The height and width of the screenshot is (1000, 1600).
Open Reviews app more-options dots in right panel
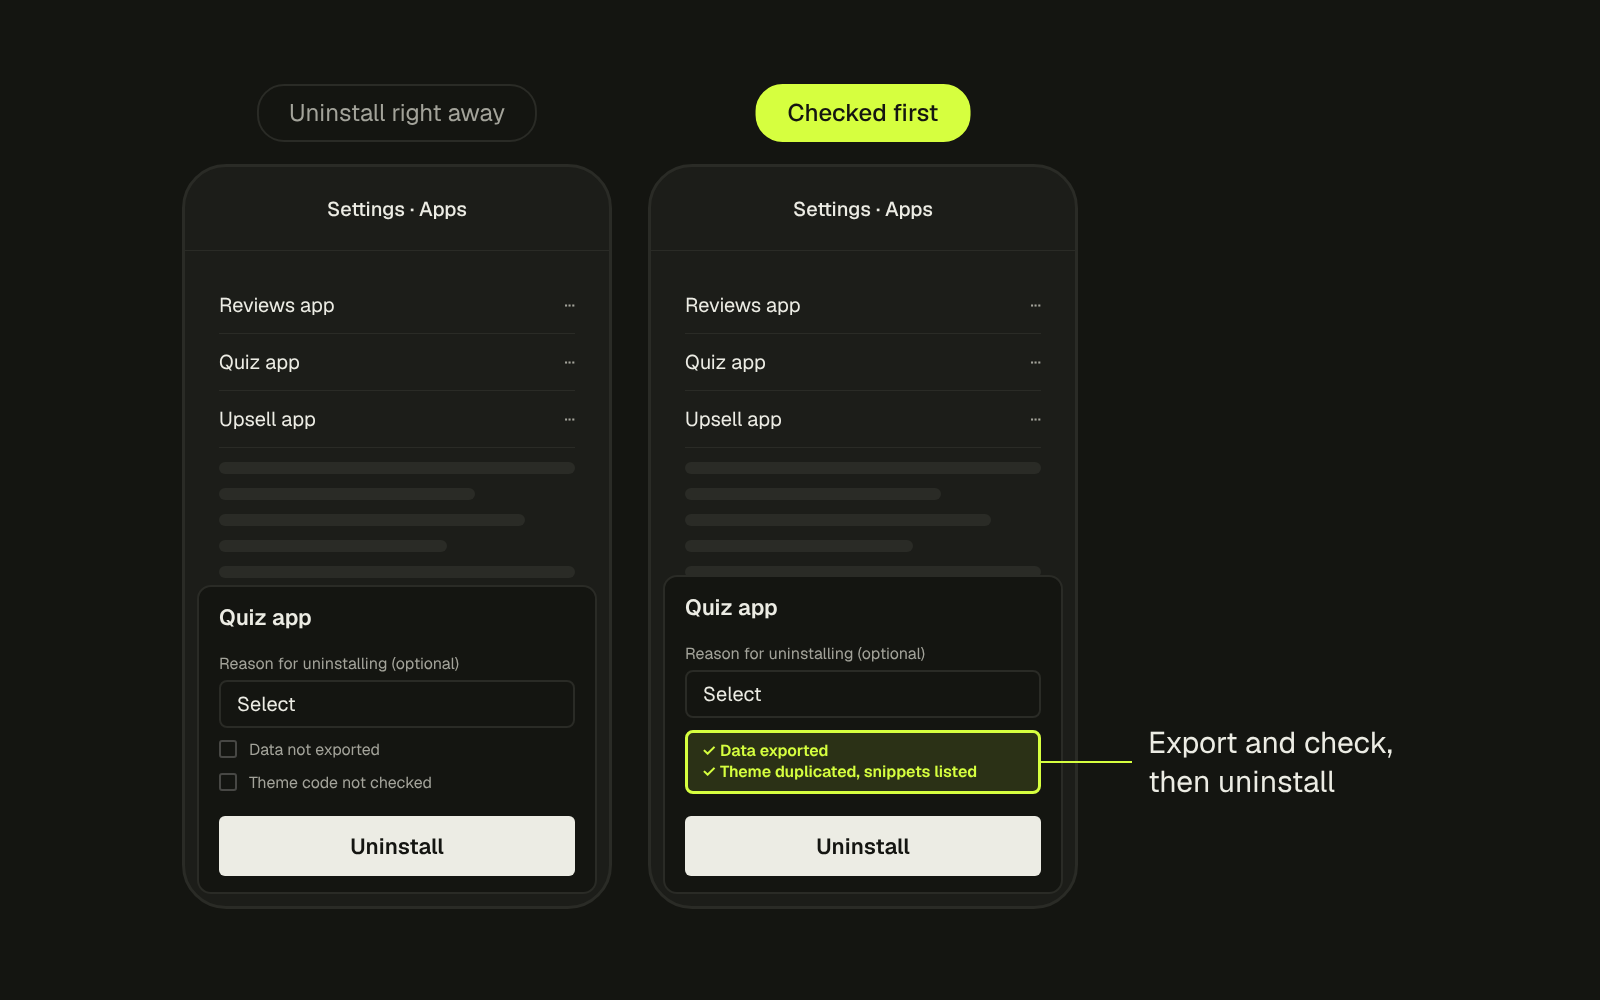1035,305
